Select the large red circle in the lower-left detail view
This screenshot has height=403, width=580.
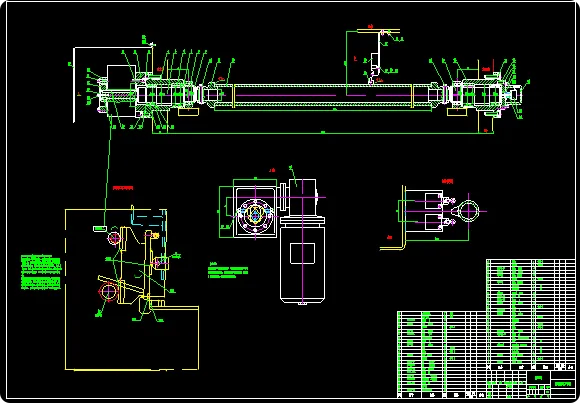[x=108, y=292]
